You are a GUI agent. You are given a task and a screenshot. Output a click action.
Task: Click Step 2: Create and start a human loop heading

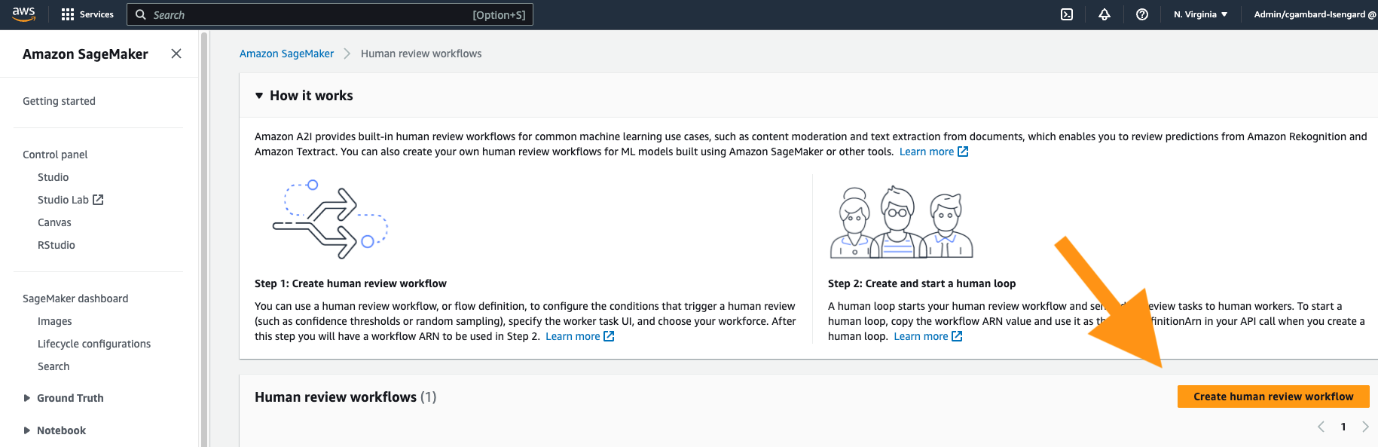pos(922,284)
